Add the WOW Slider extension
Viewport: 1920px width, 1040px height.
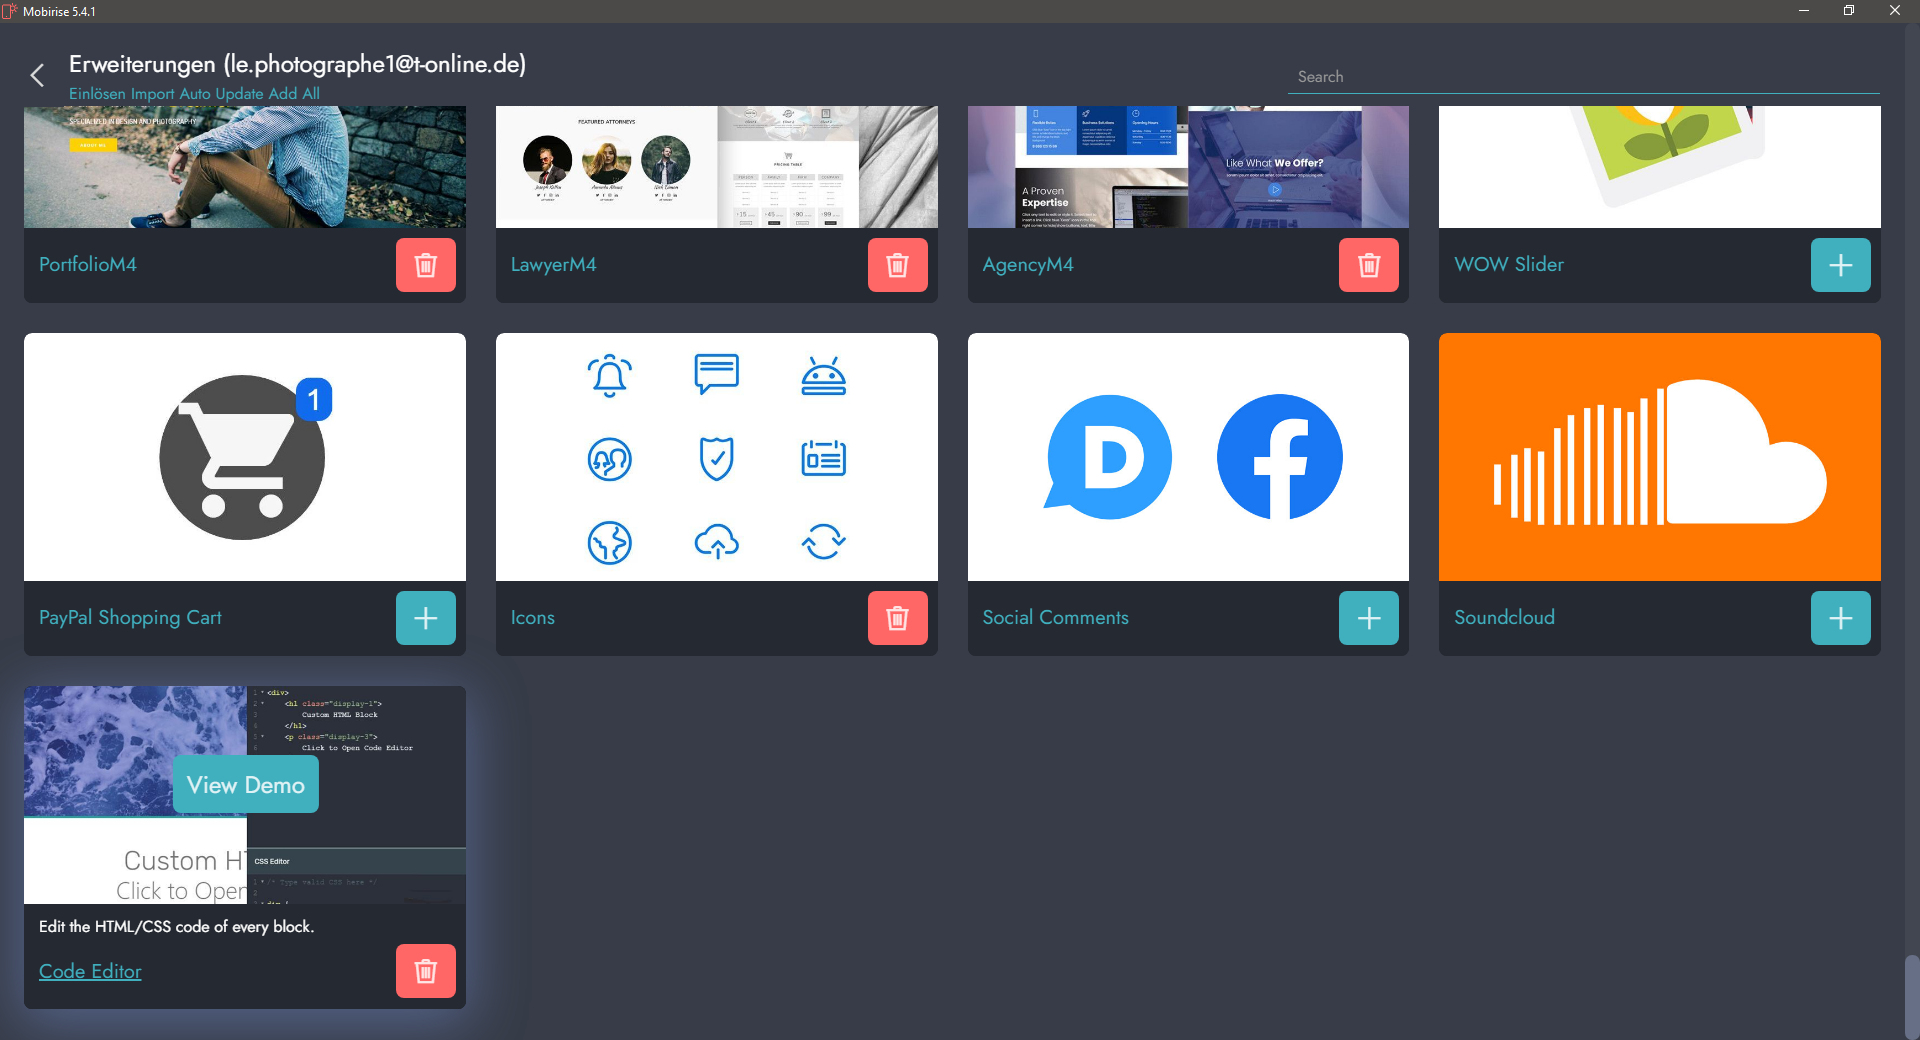pos(1841,265)
